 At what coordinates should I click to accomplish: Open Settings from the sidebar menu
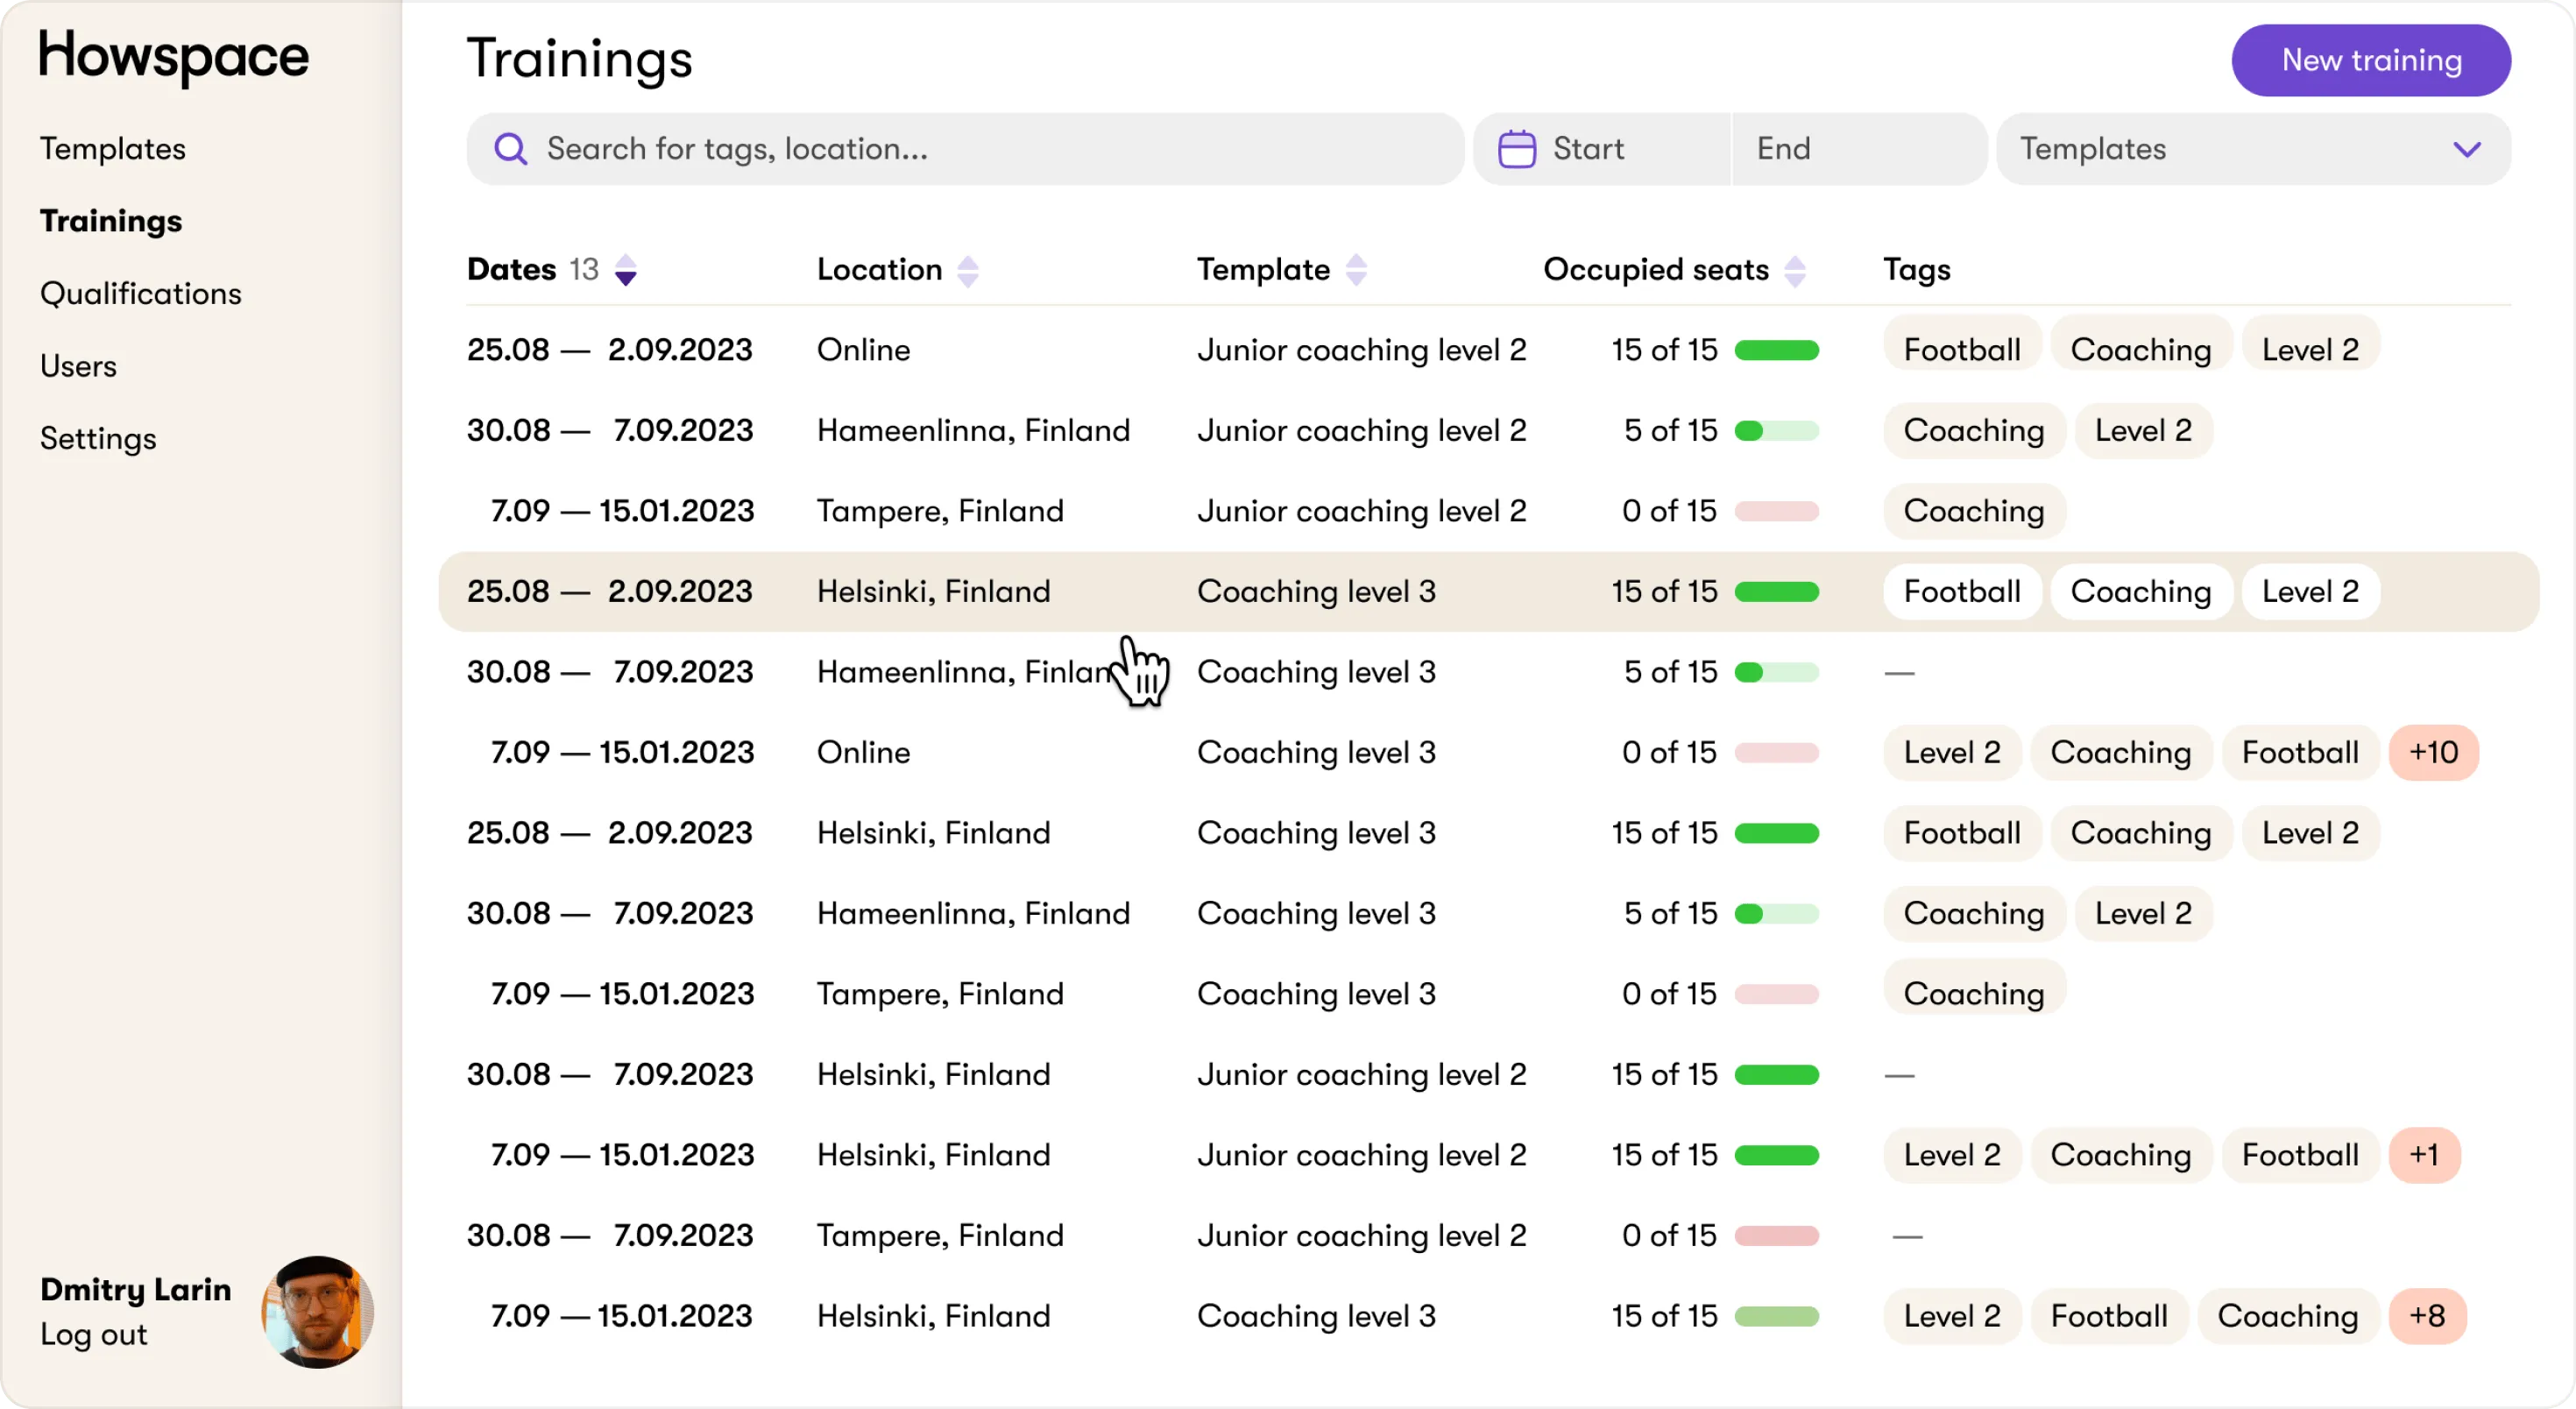[98, 438]
